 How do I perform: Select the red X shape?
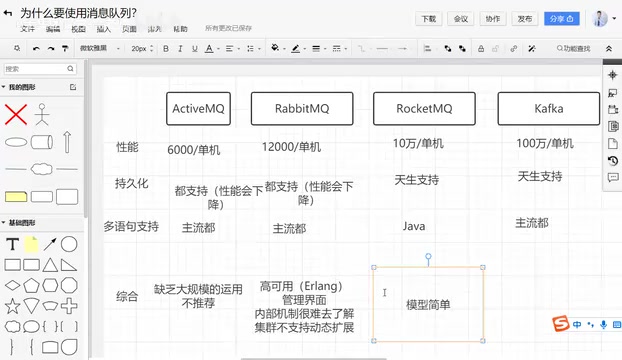pos(16,115)
